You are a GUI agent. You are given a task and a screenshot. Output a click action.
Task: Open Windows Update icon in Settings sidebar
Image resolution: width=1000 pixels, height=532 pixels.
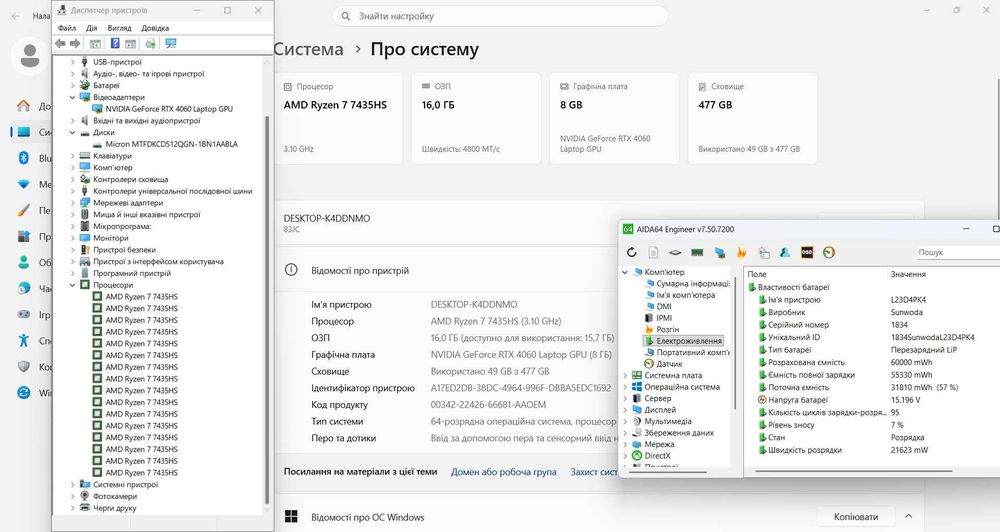click(24, 392)
